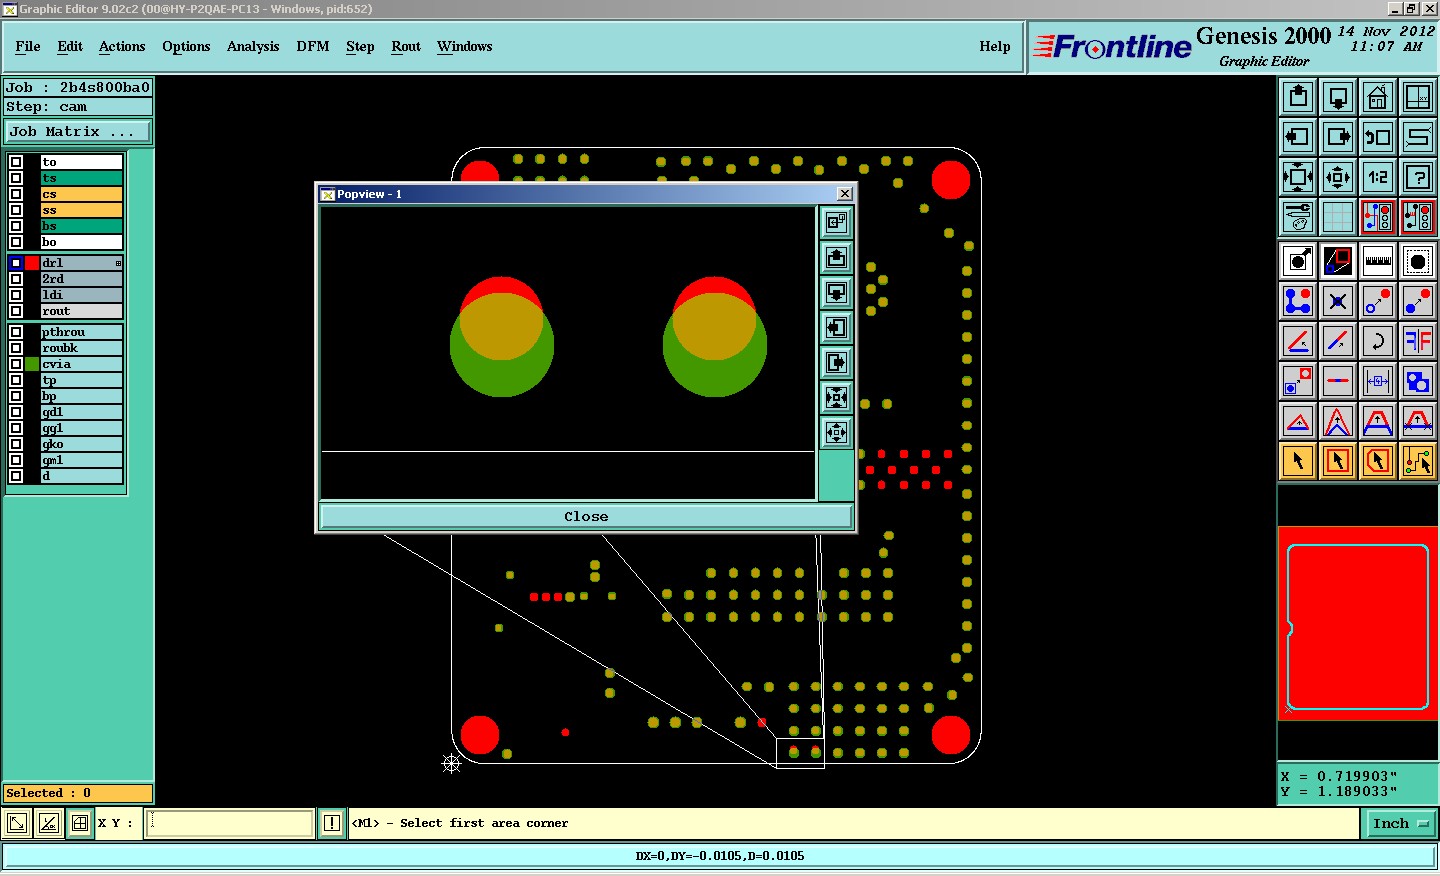Click the pan left icon in right toolbar

(x=1298, y=137)
